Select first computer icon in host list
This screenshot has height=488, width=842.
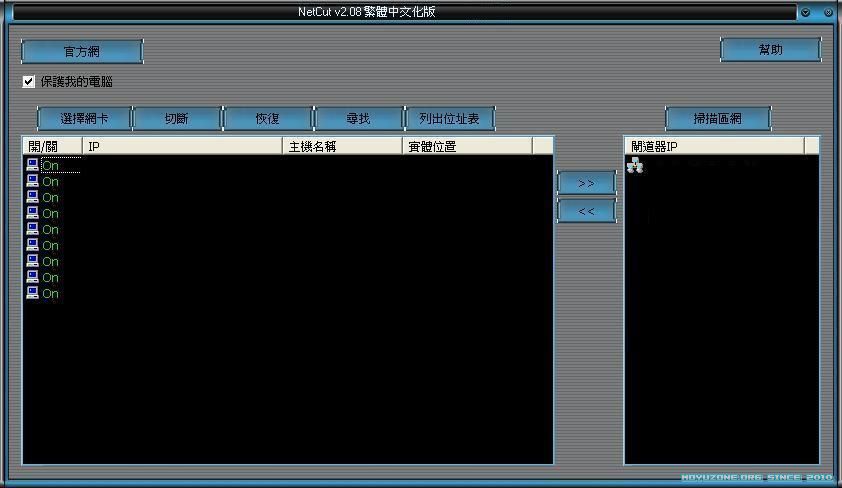33,165
